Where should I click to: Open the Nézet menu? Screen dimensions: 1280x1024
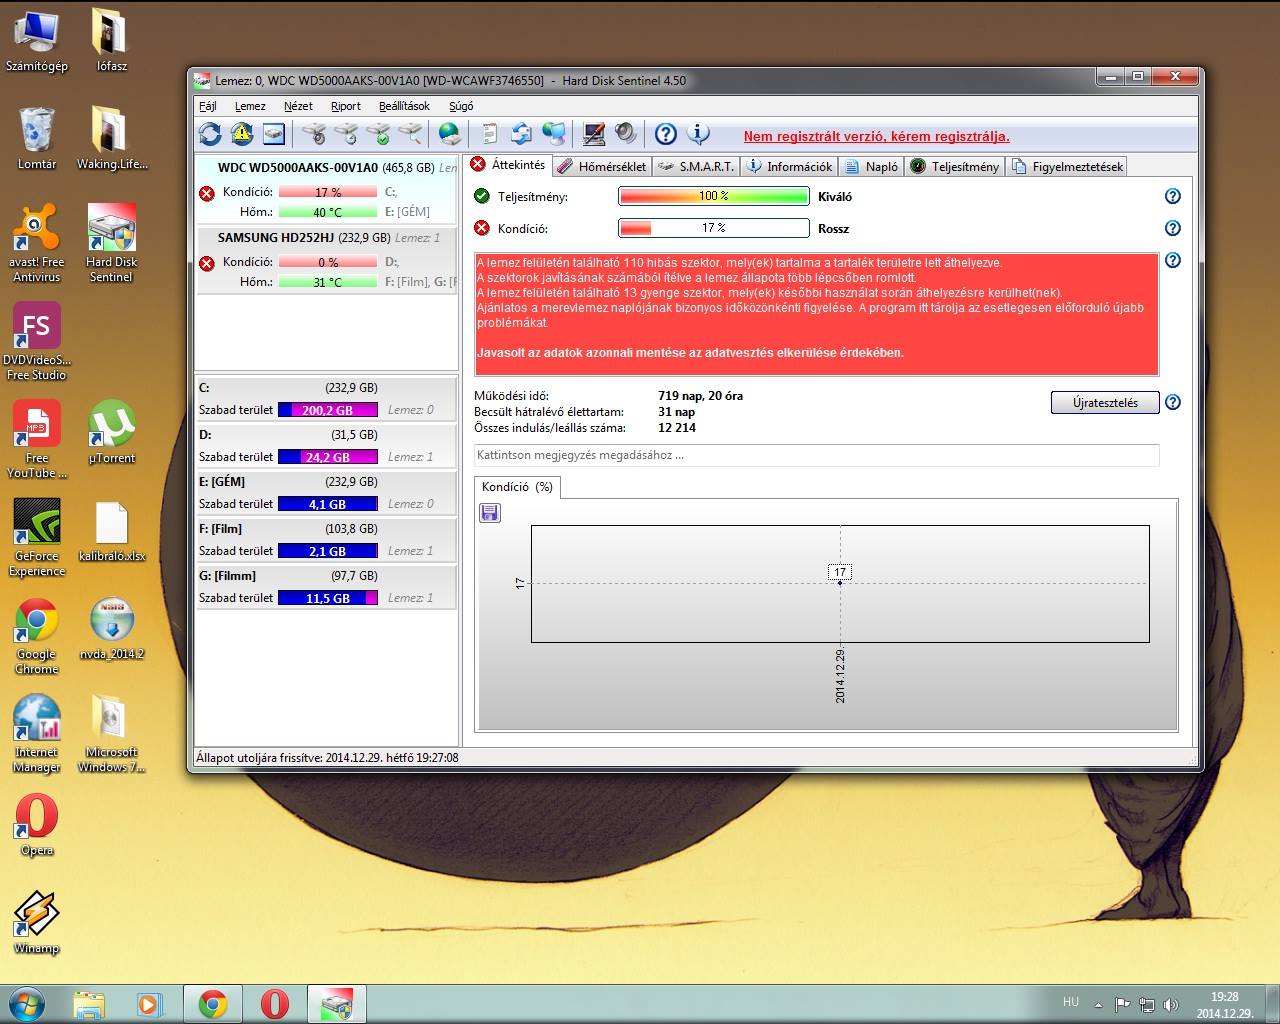coord(298,106)
